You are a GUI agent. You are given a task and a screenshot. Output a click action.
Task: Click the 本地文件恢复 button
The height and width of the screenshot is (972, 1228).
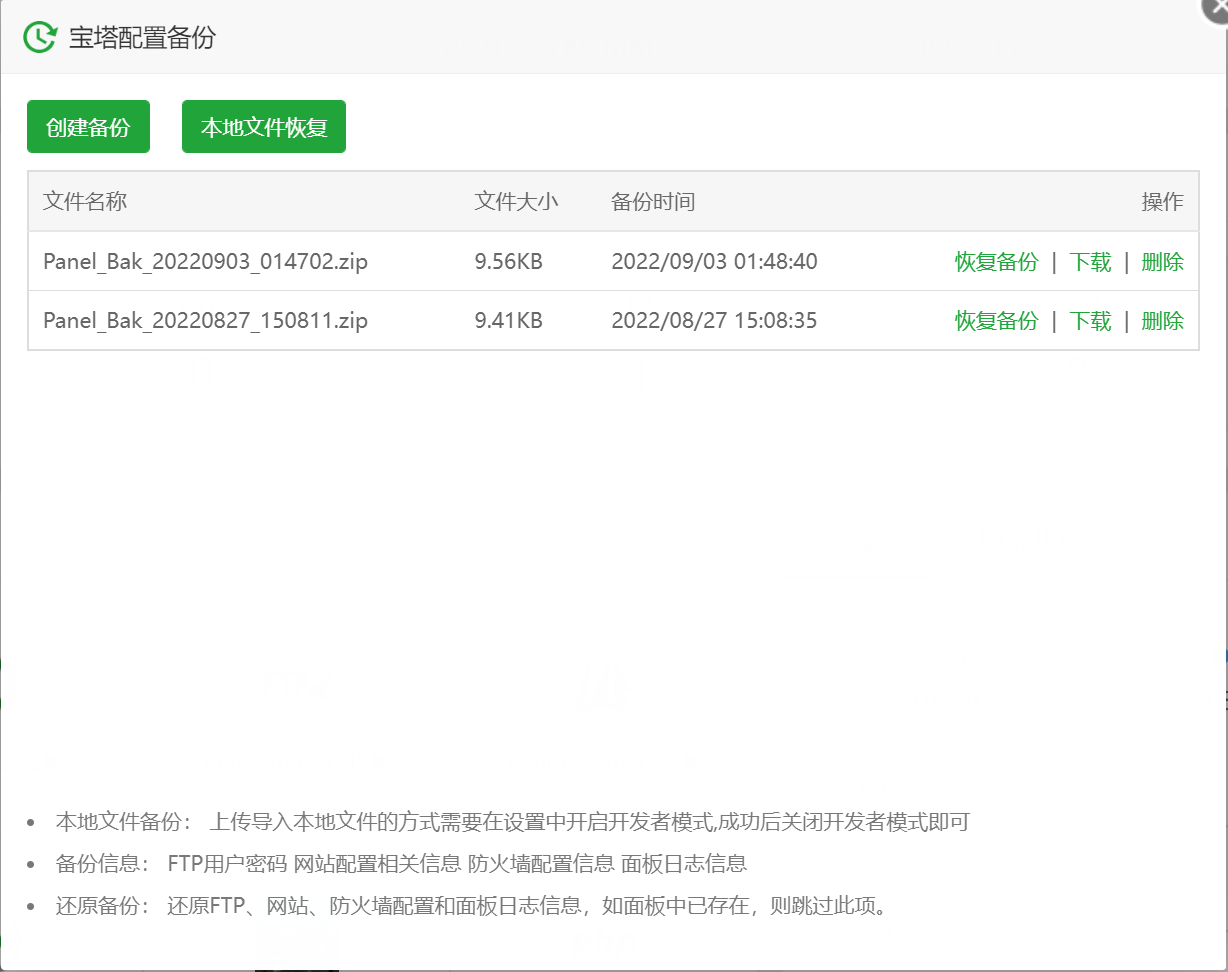pyautogui.click(x=264, y=127)
